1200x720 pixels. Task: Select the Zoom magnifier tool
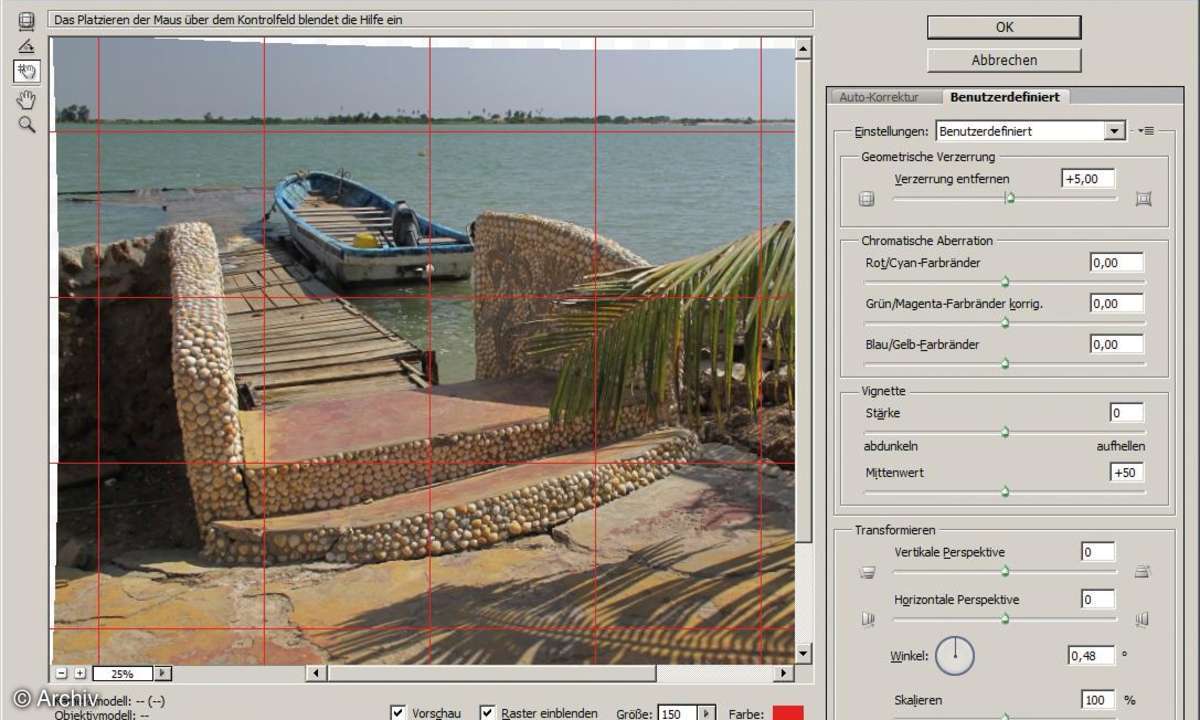pyautogui.click(x=27, y=125)
